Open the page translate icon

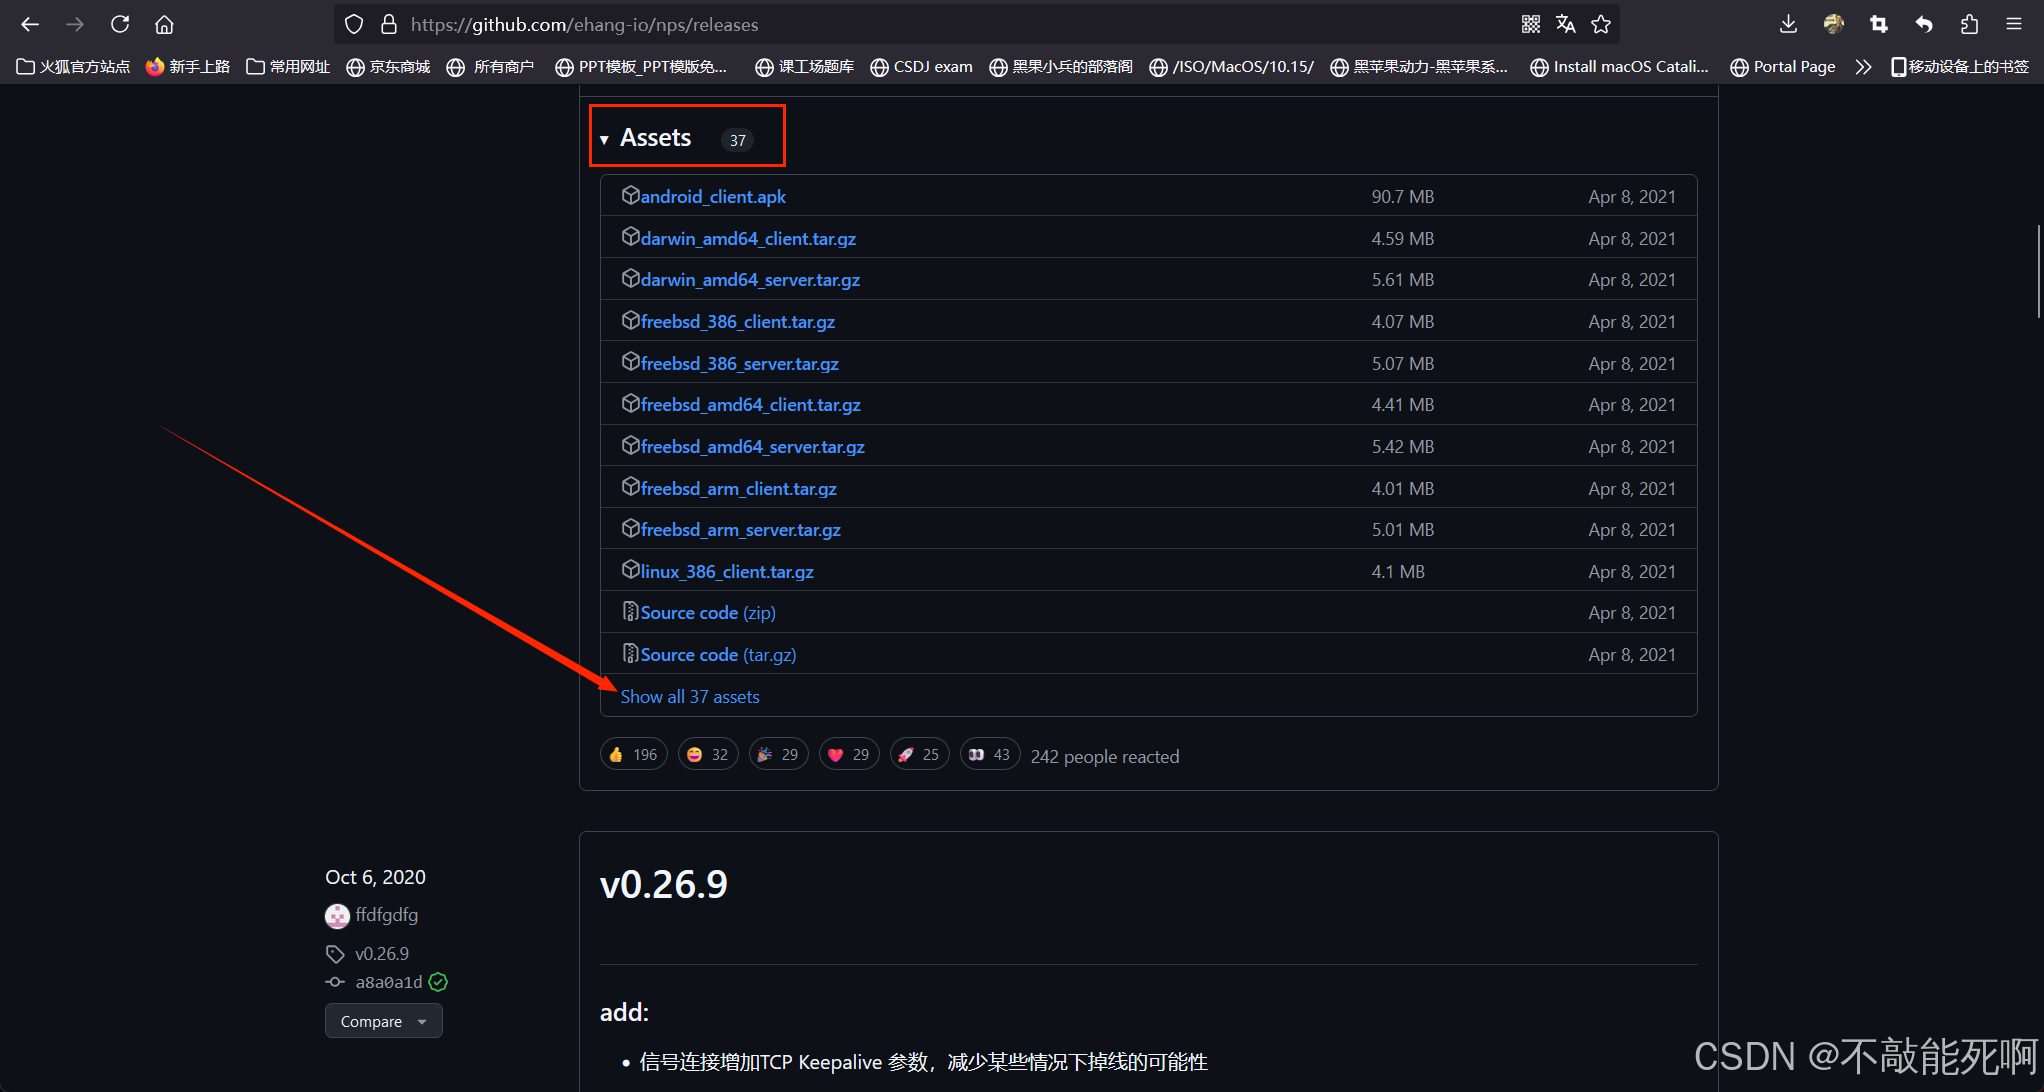point(1566,24)
